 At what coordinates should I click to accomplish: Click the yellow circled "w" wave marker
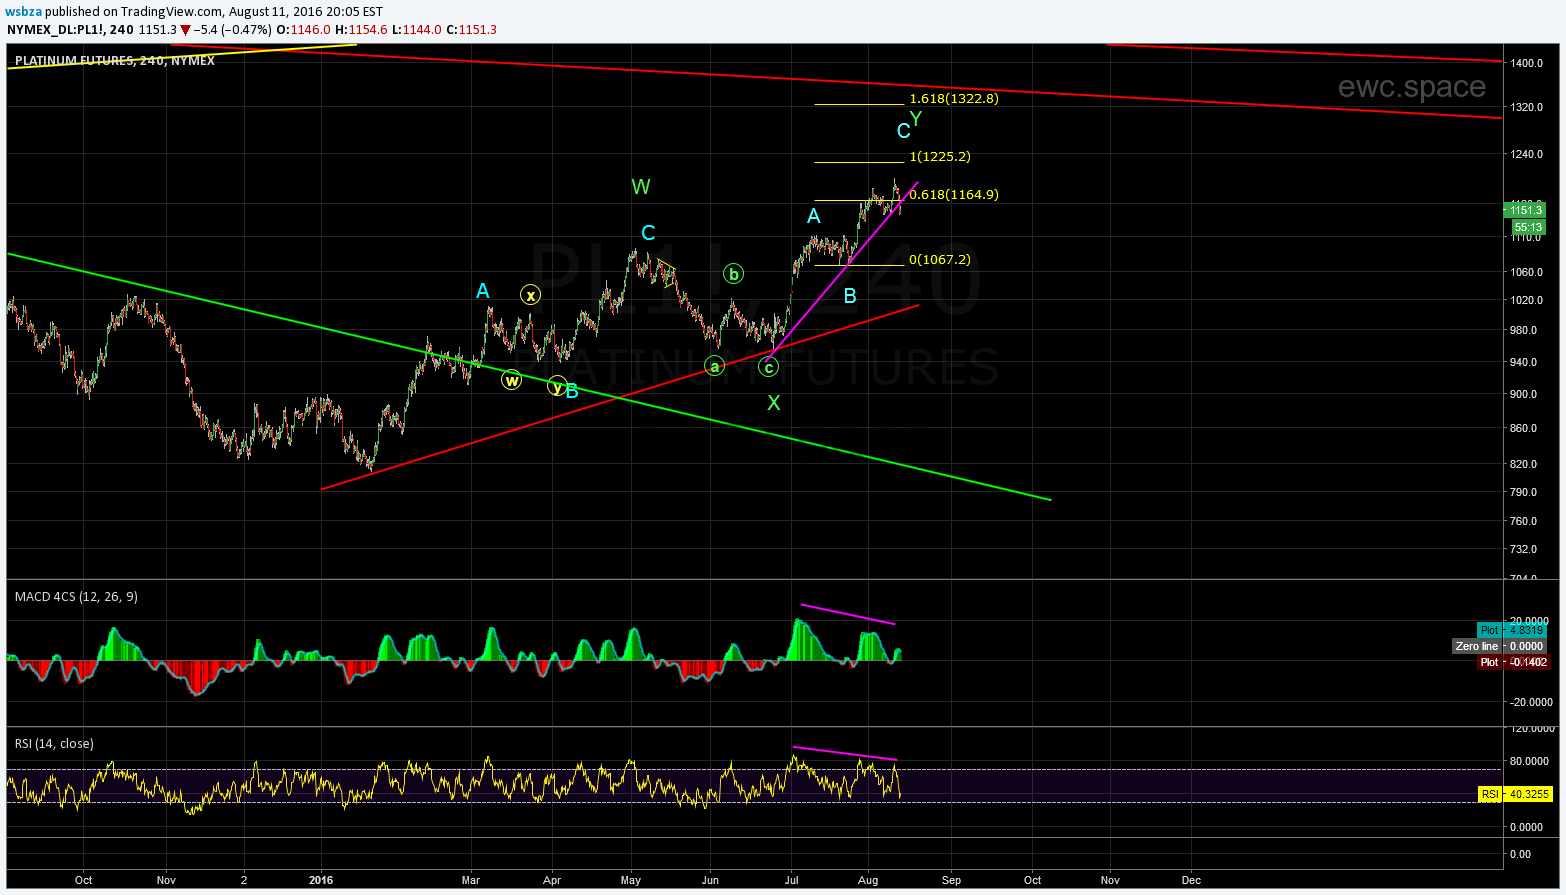511,380
